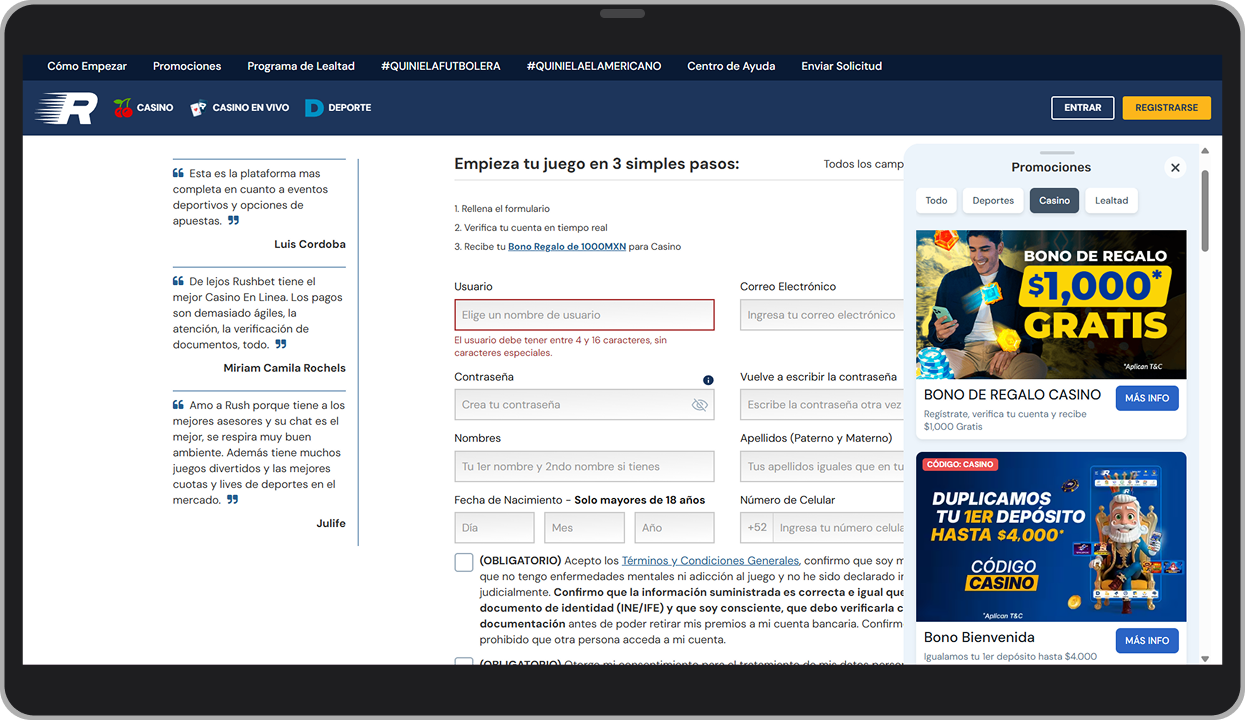Open the password requirements info icon
Screen dimensions: 1245x720
coord(707,379)
